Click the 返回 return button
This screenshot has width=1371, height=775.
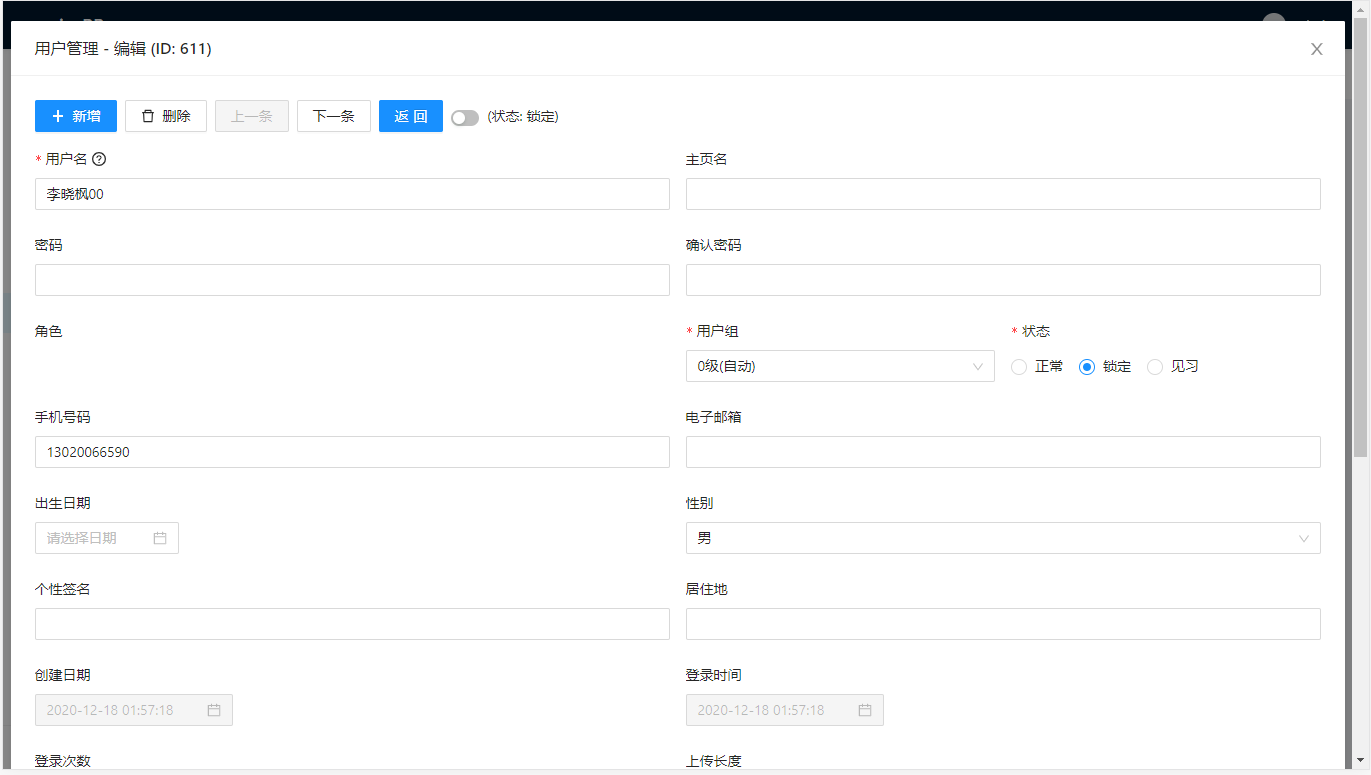pyautogui.click(x=411, y=116)
